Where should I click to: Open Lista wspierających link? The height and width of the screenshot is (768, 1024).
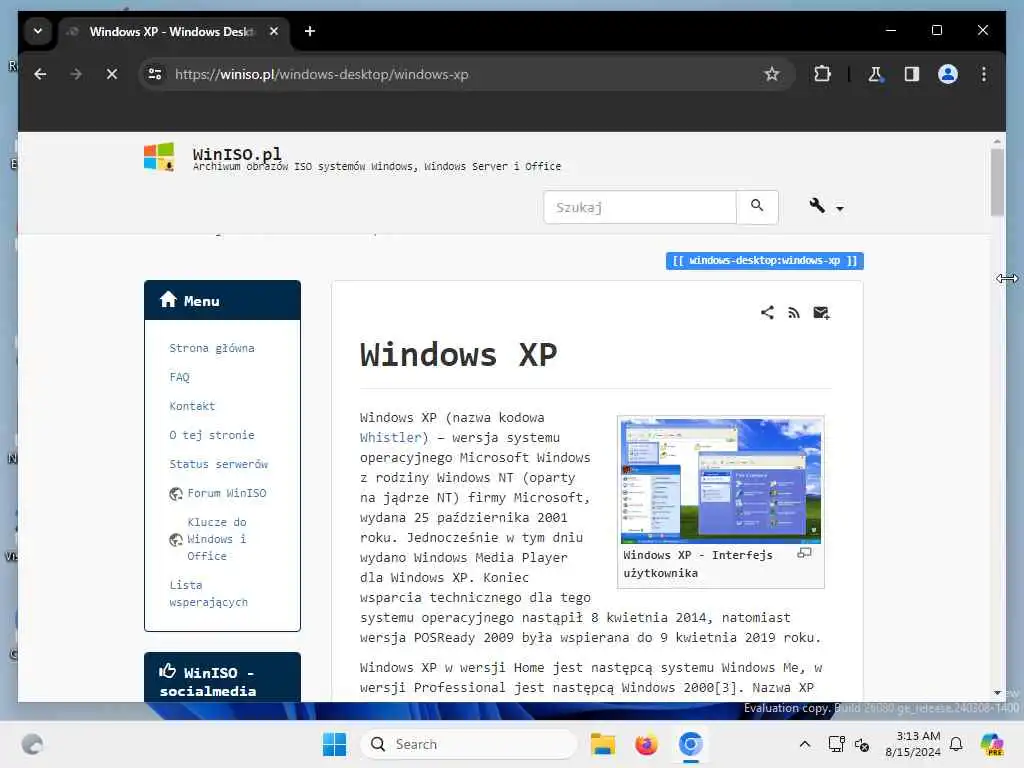(208, 594)
